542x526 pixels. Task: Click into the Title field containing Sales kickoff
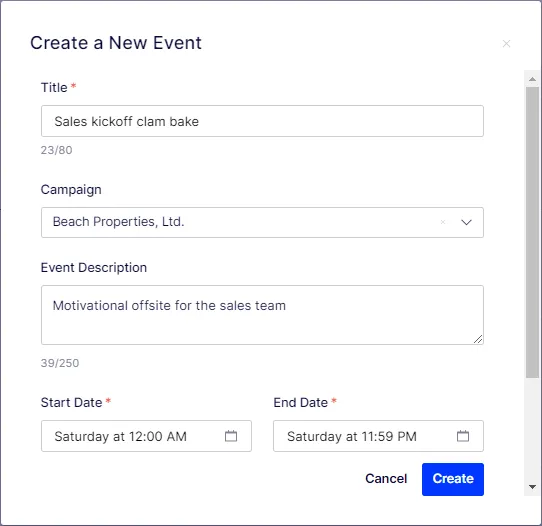point(262,121)
